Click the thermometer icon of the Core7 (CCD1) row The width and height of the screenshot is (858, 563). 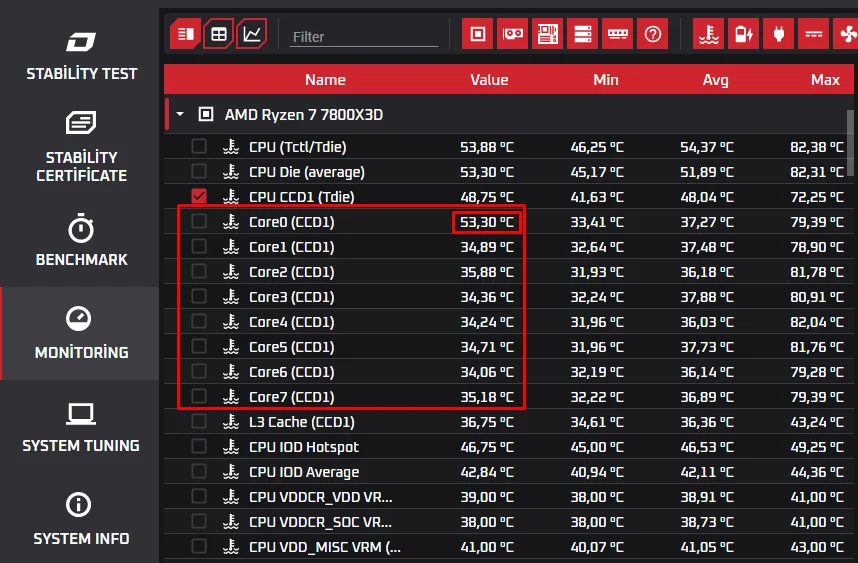pos(231,397)
